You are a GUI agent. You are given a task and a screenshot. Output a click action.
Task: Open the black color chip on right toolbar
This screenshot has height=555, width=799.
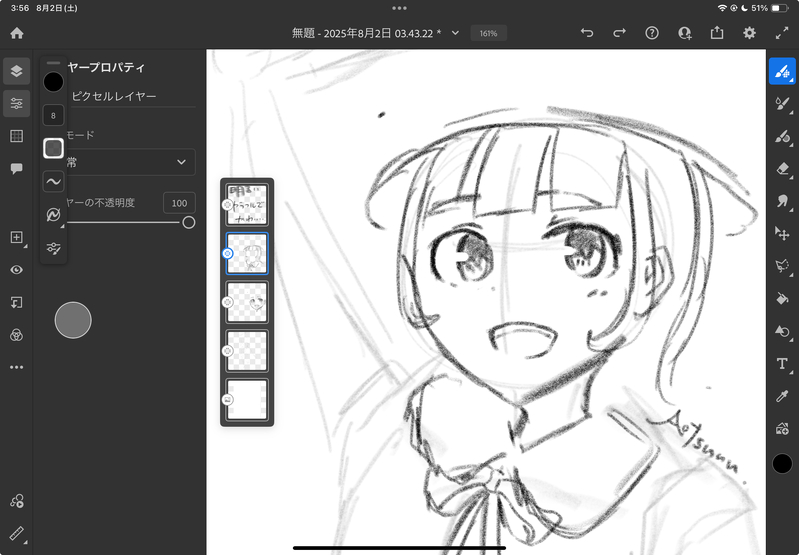(x=782, y=464)
